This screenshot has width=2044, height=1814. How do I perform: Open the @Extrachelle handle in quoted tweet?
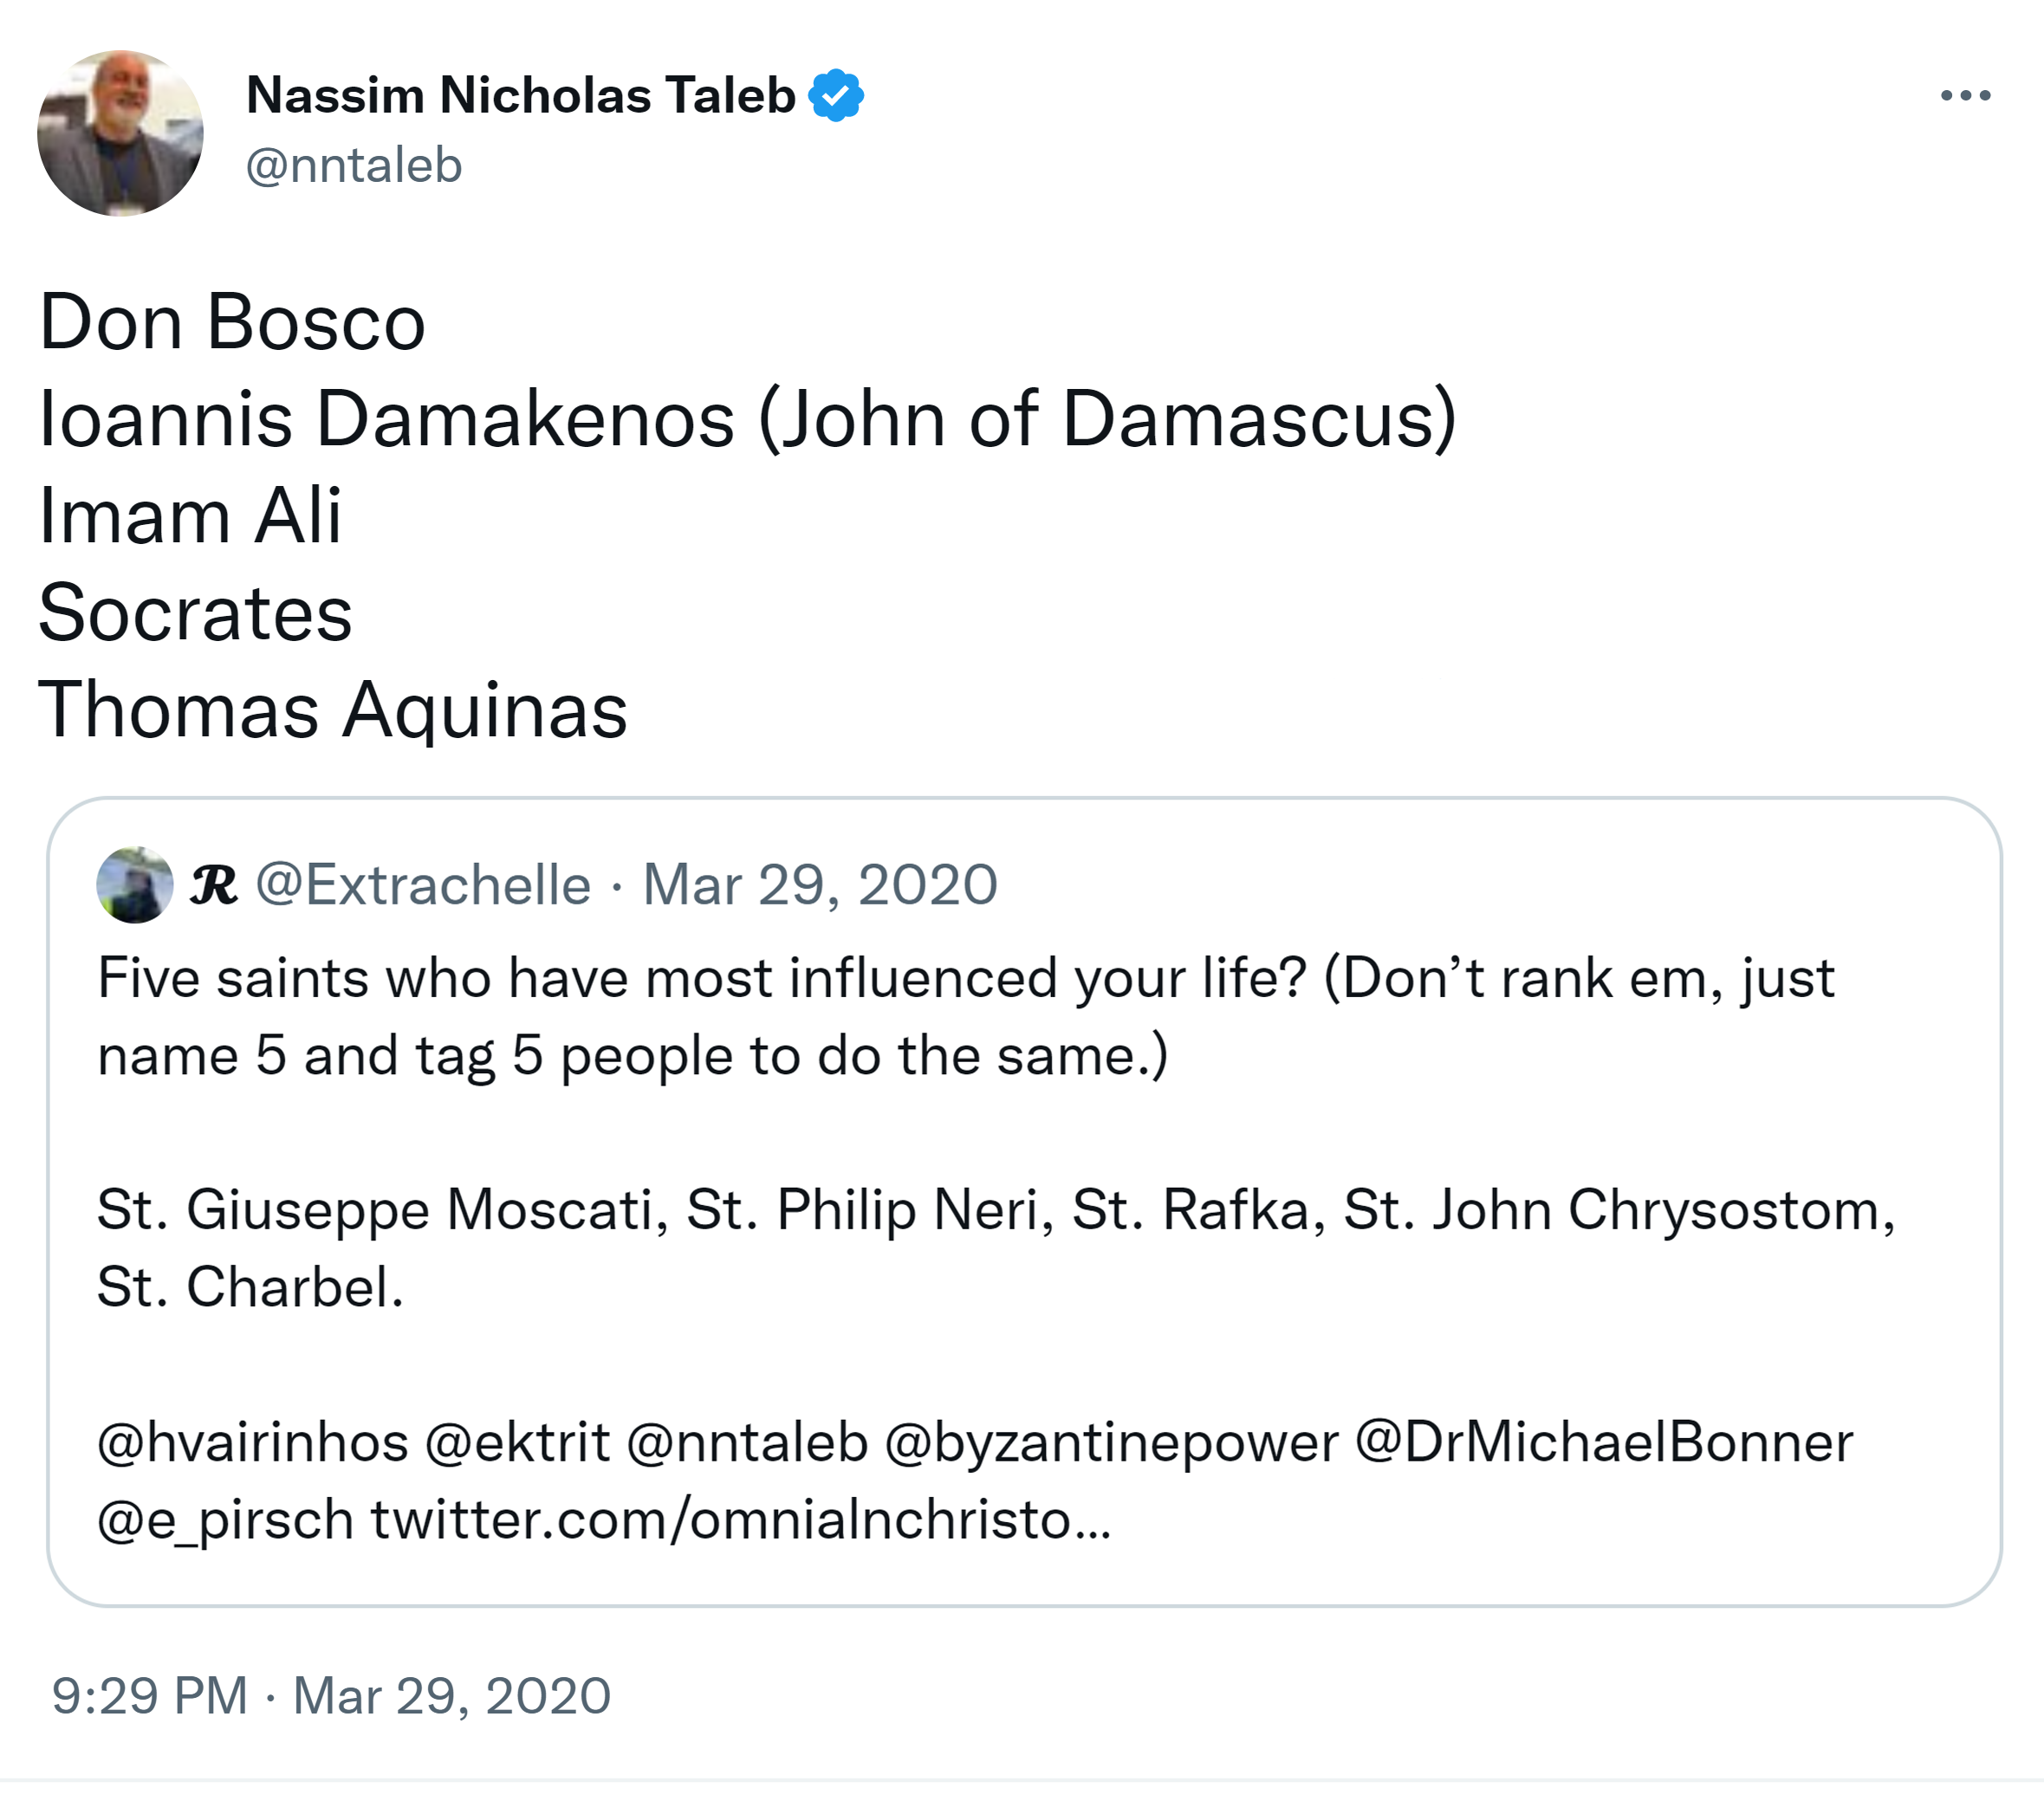tap(423, 885)
